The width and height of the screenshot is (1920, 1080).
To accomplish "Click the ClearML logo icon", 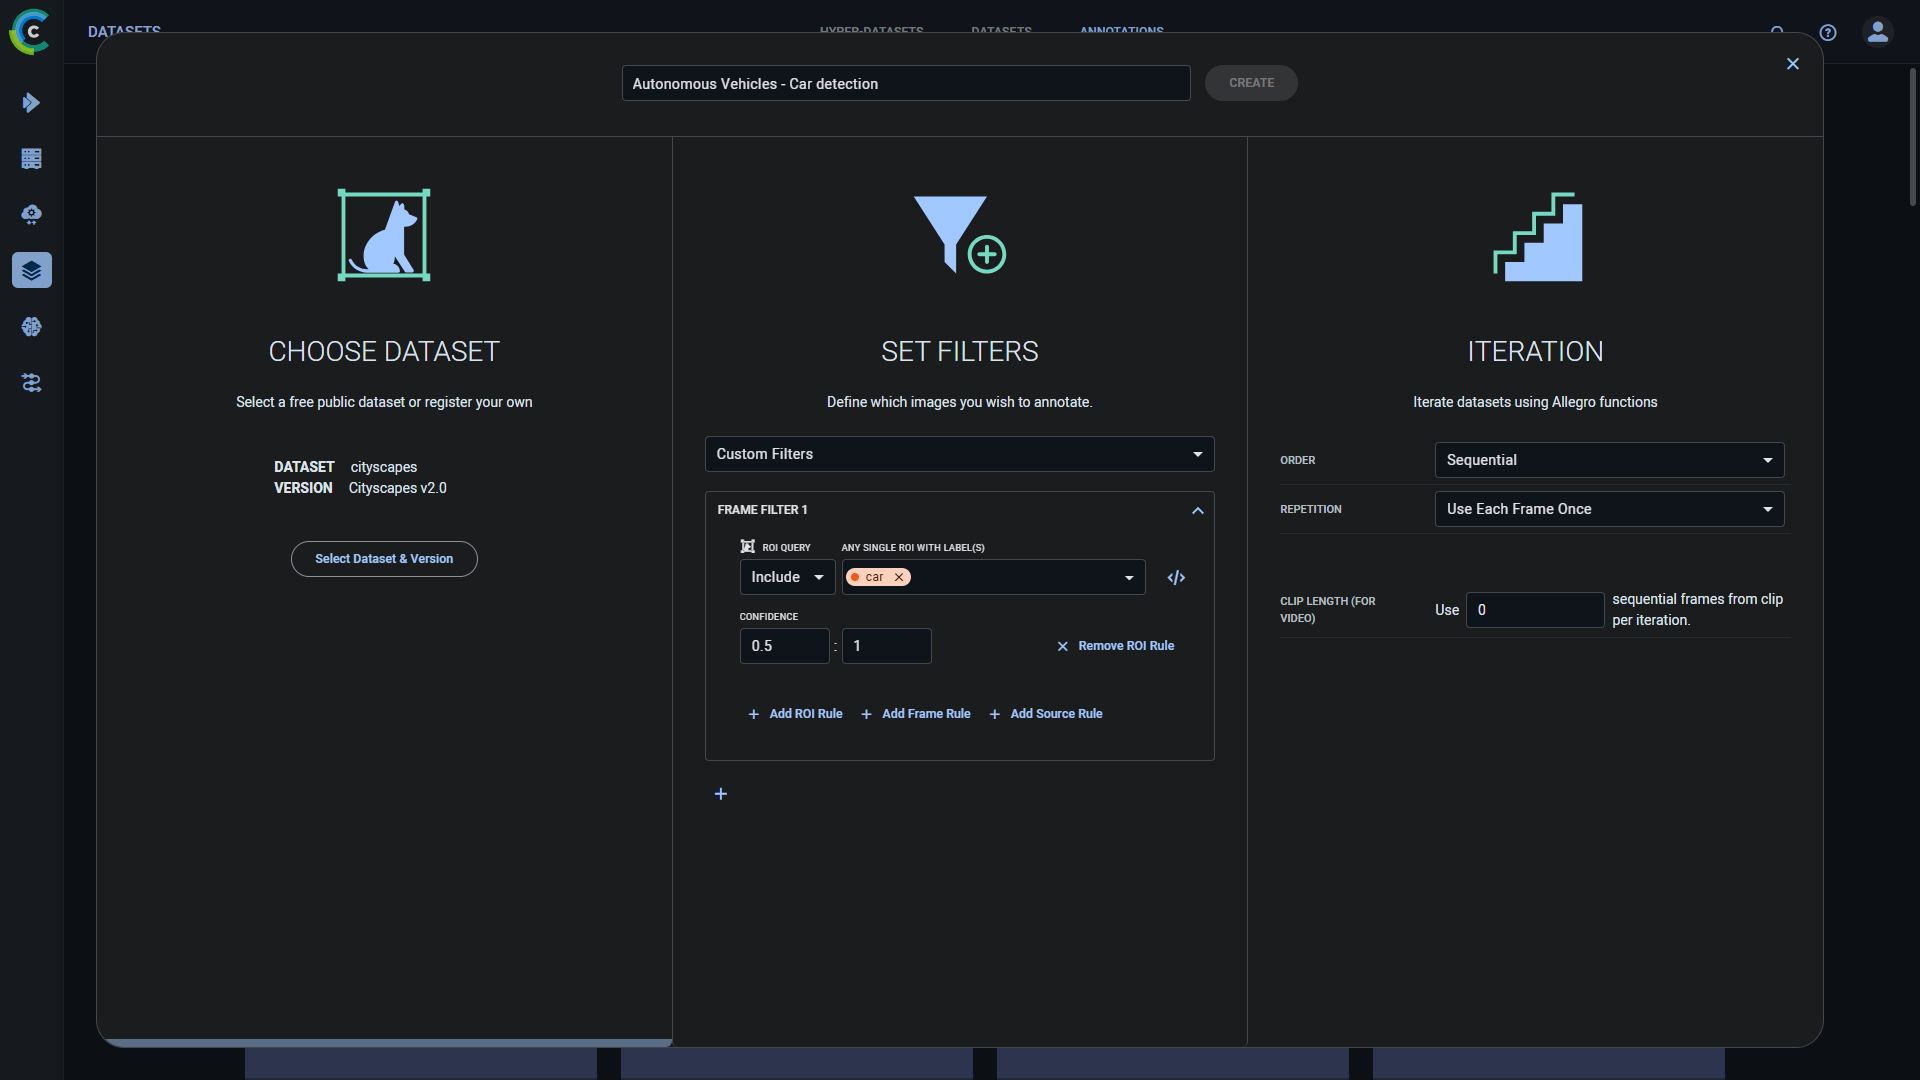I will tap(30, 32).
